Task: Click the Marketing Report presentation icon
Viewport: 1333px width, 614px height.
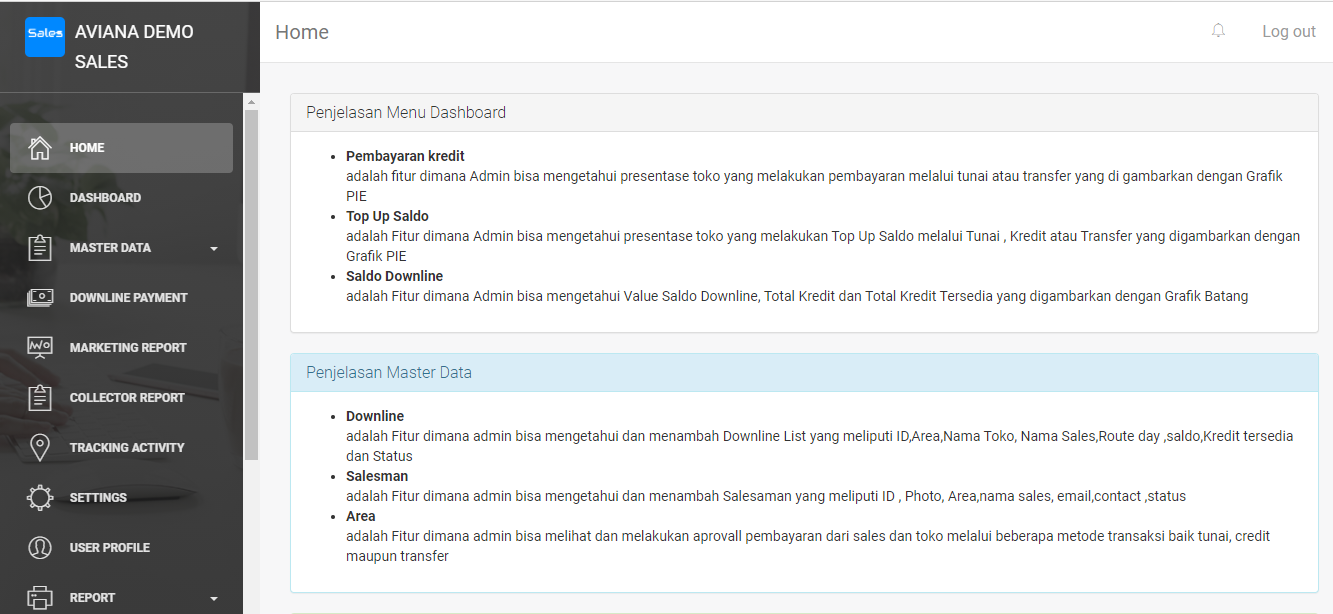Action: pos(40,348)
